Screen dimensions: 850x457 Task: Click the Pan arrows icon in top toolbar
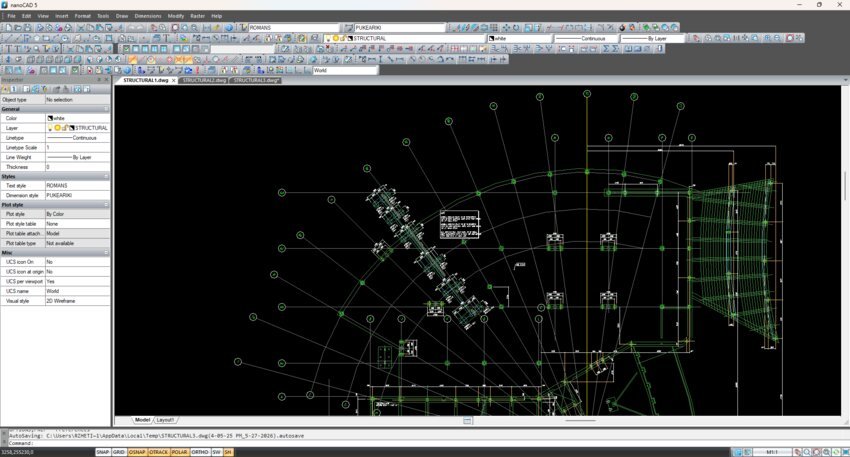tap(506, 28)
